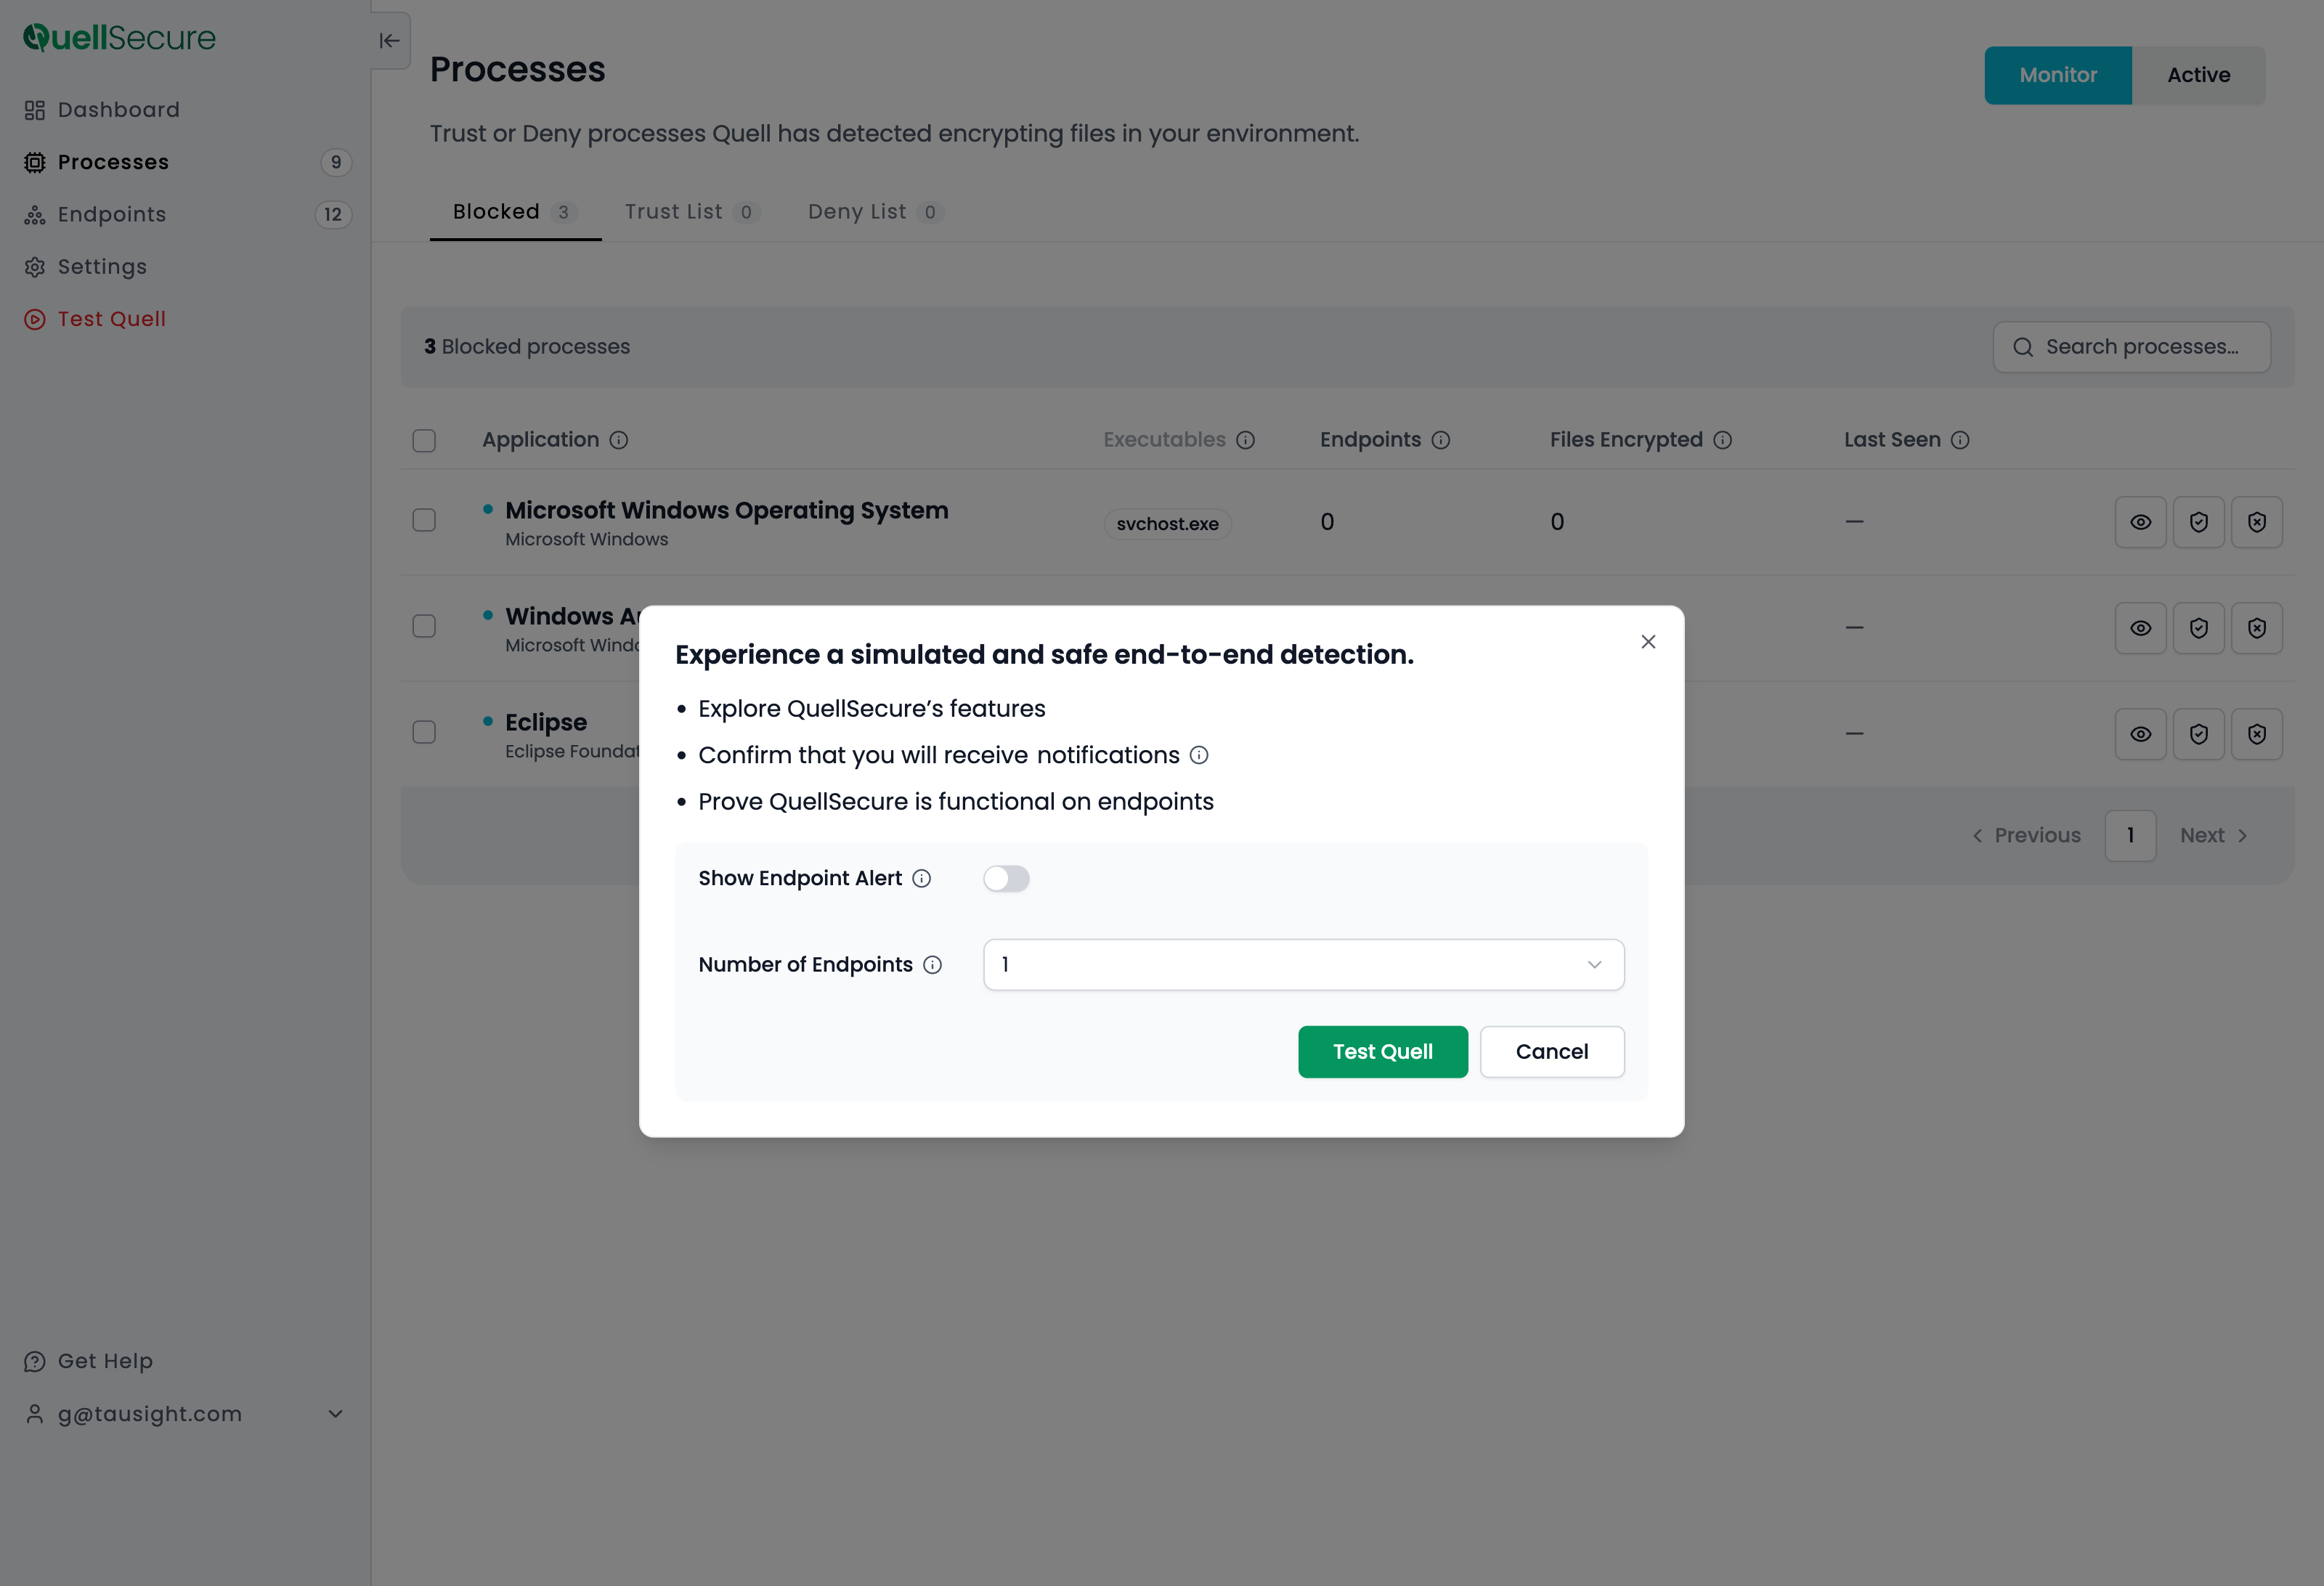Click the info icon beside Show Endpoint Alert

[x=922, y=878]
